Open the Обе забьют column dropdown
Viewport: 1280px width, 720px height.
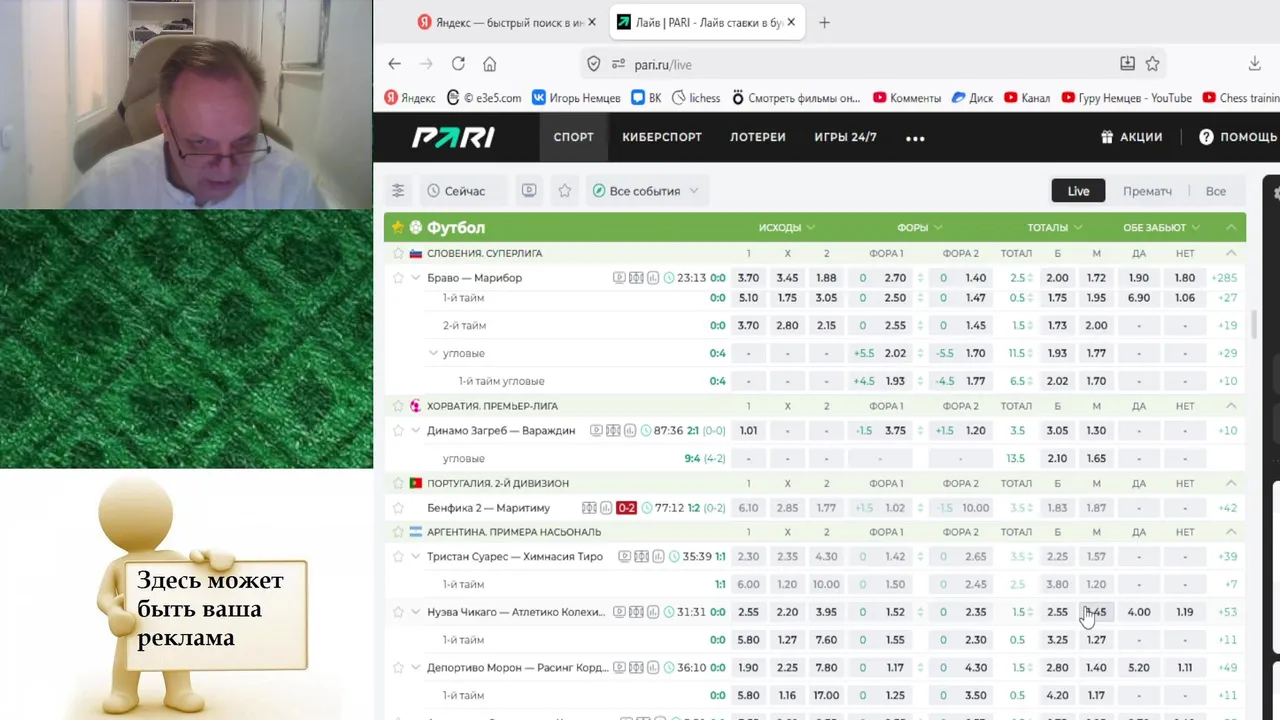pyautogui.click(x=1161, y=228)
